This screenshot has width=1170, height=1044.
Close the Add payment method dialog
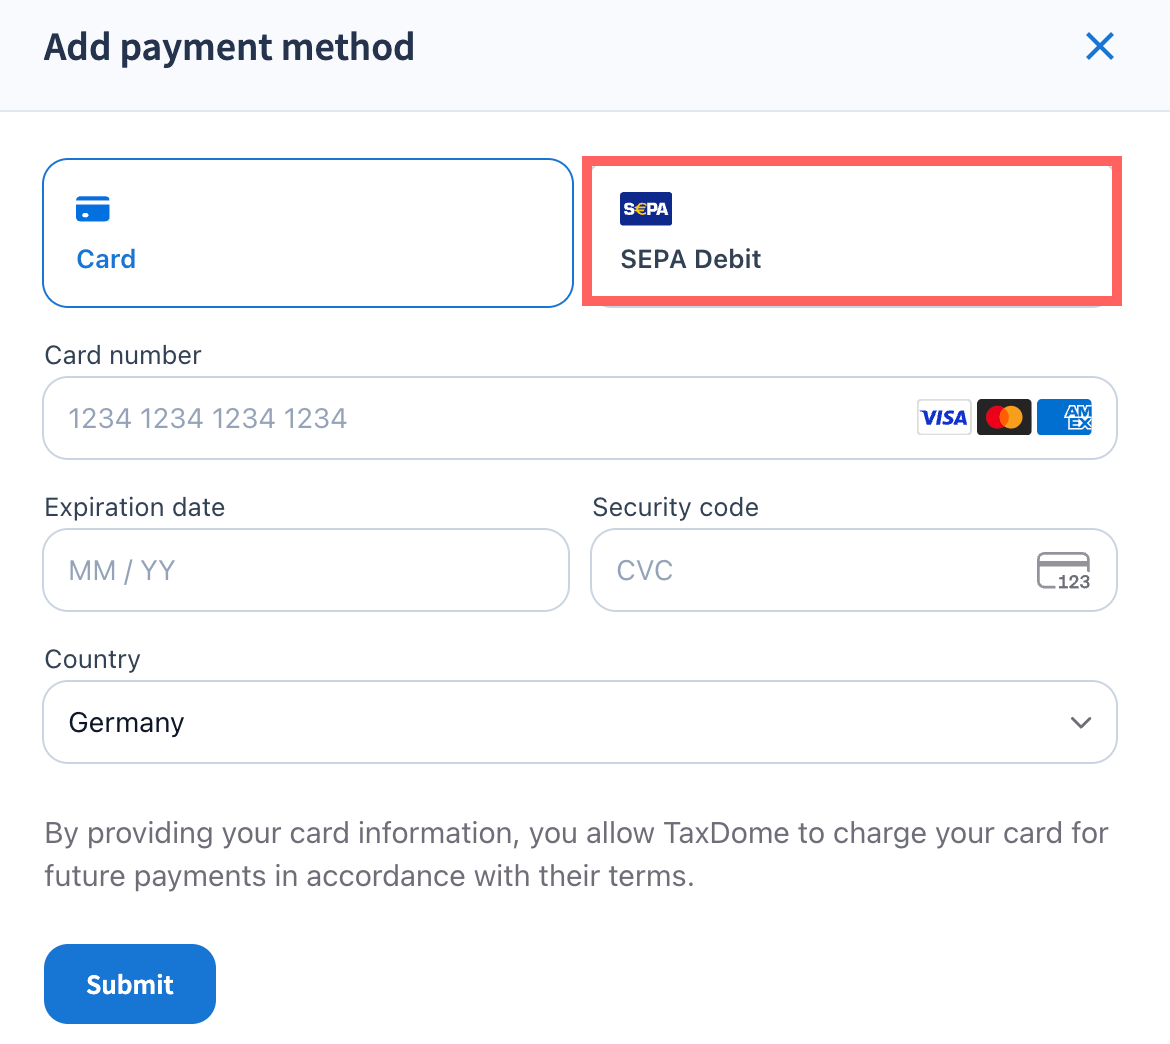pyautogui.click(x=1099, y=46)
